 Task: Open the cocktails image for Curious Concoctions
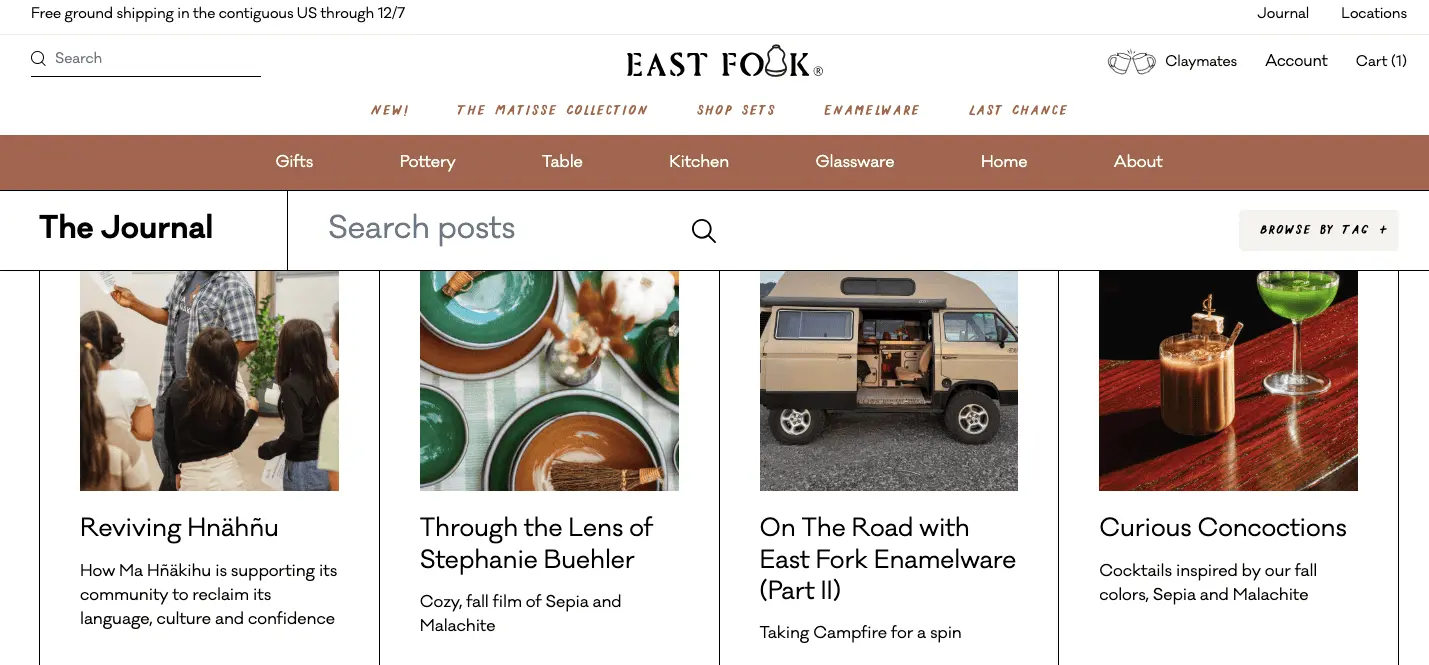click(1228, 380)
